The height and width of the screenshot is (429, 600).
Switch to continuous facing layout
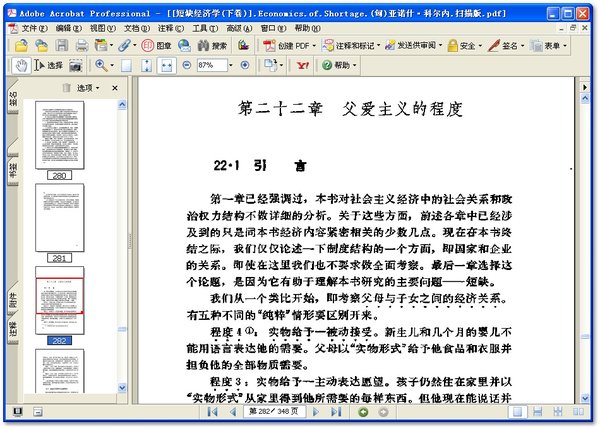558,412
